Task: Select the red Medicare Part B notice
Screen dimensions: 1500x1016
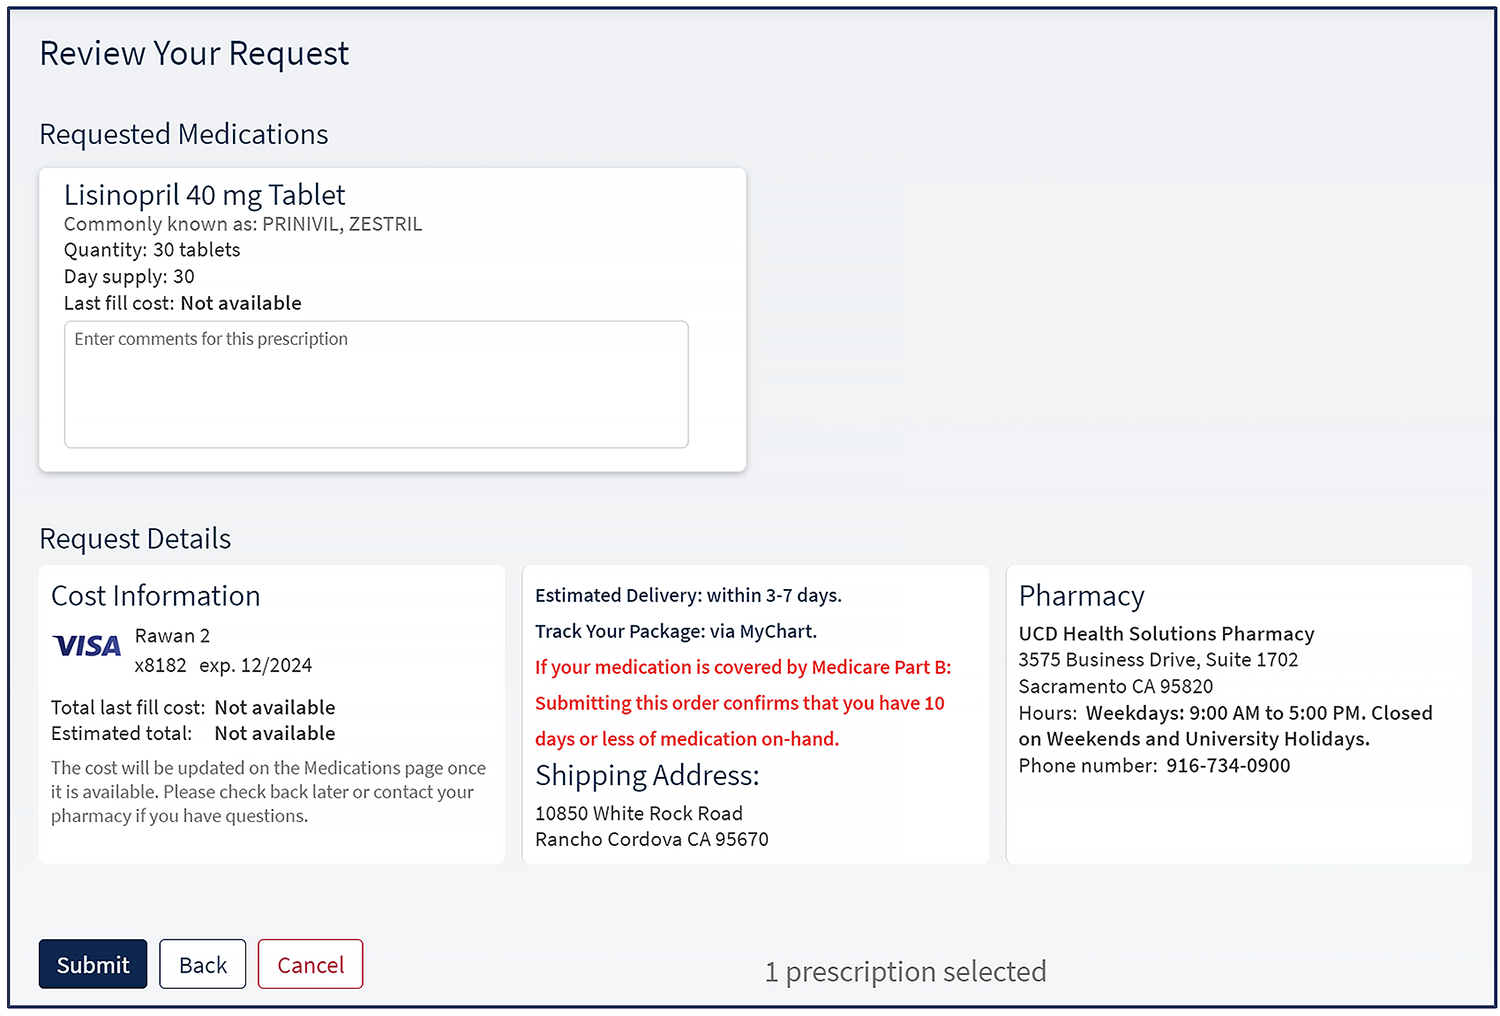Action: pos(743,703)
